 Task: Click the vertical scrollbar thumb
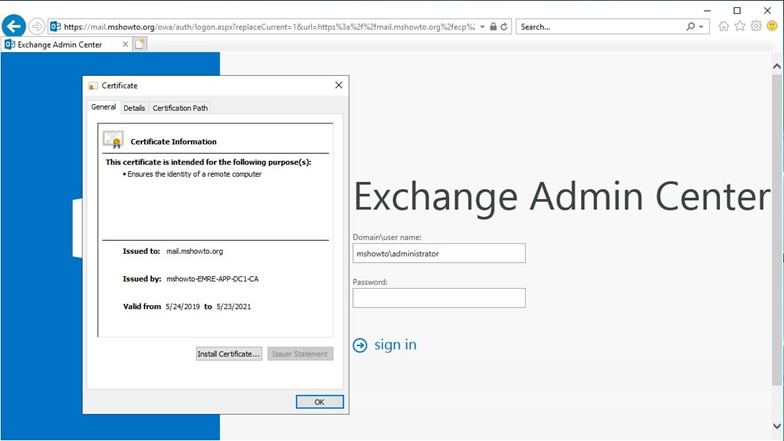coord(776,230)
